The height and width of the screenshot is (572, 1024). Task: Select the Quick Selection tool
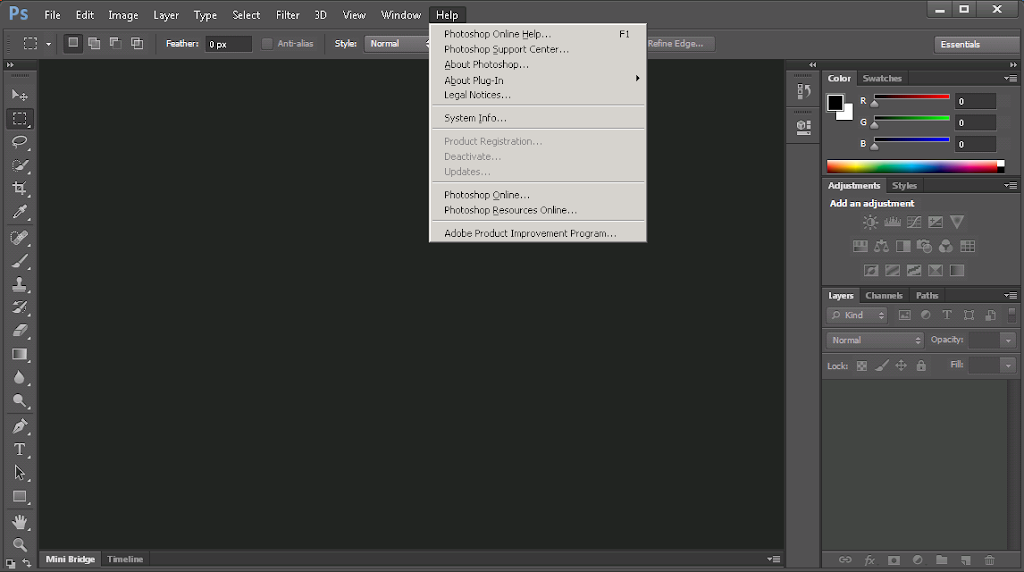coord(20,165)
